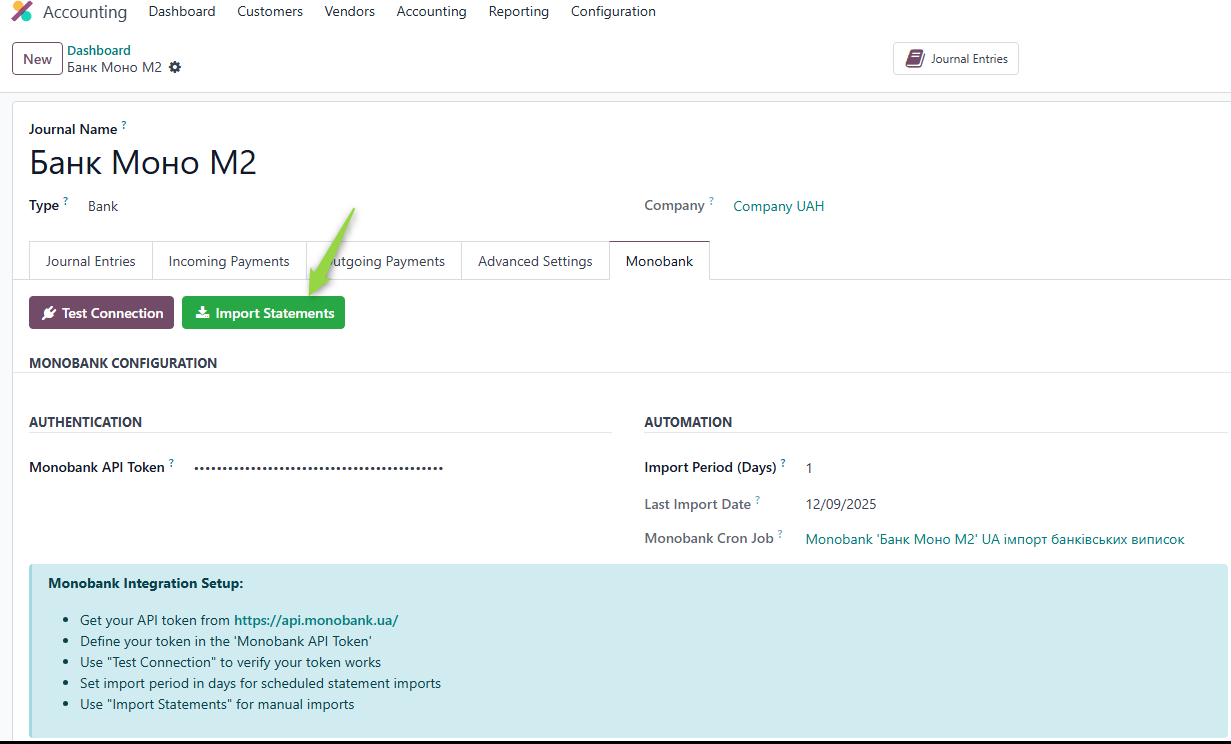Open the https://api.monobank.ua/ link
The height and width of the screenshot is (744, 1231).
[x=316, y=620]
